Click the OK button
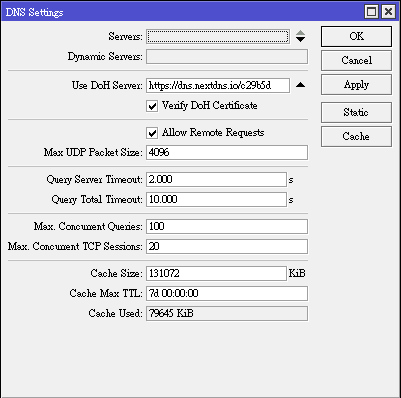The width and height of the screenshot is (401, 398). coord(356,36)
